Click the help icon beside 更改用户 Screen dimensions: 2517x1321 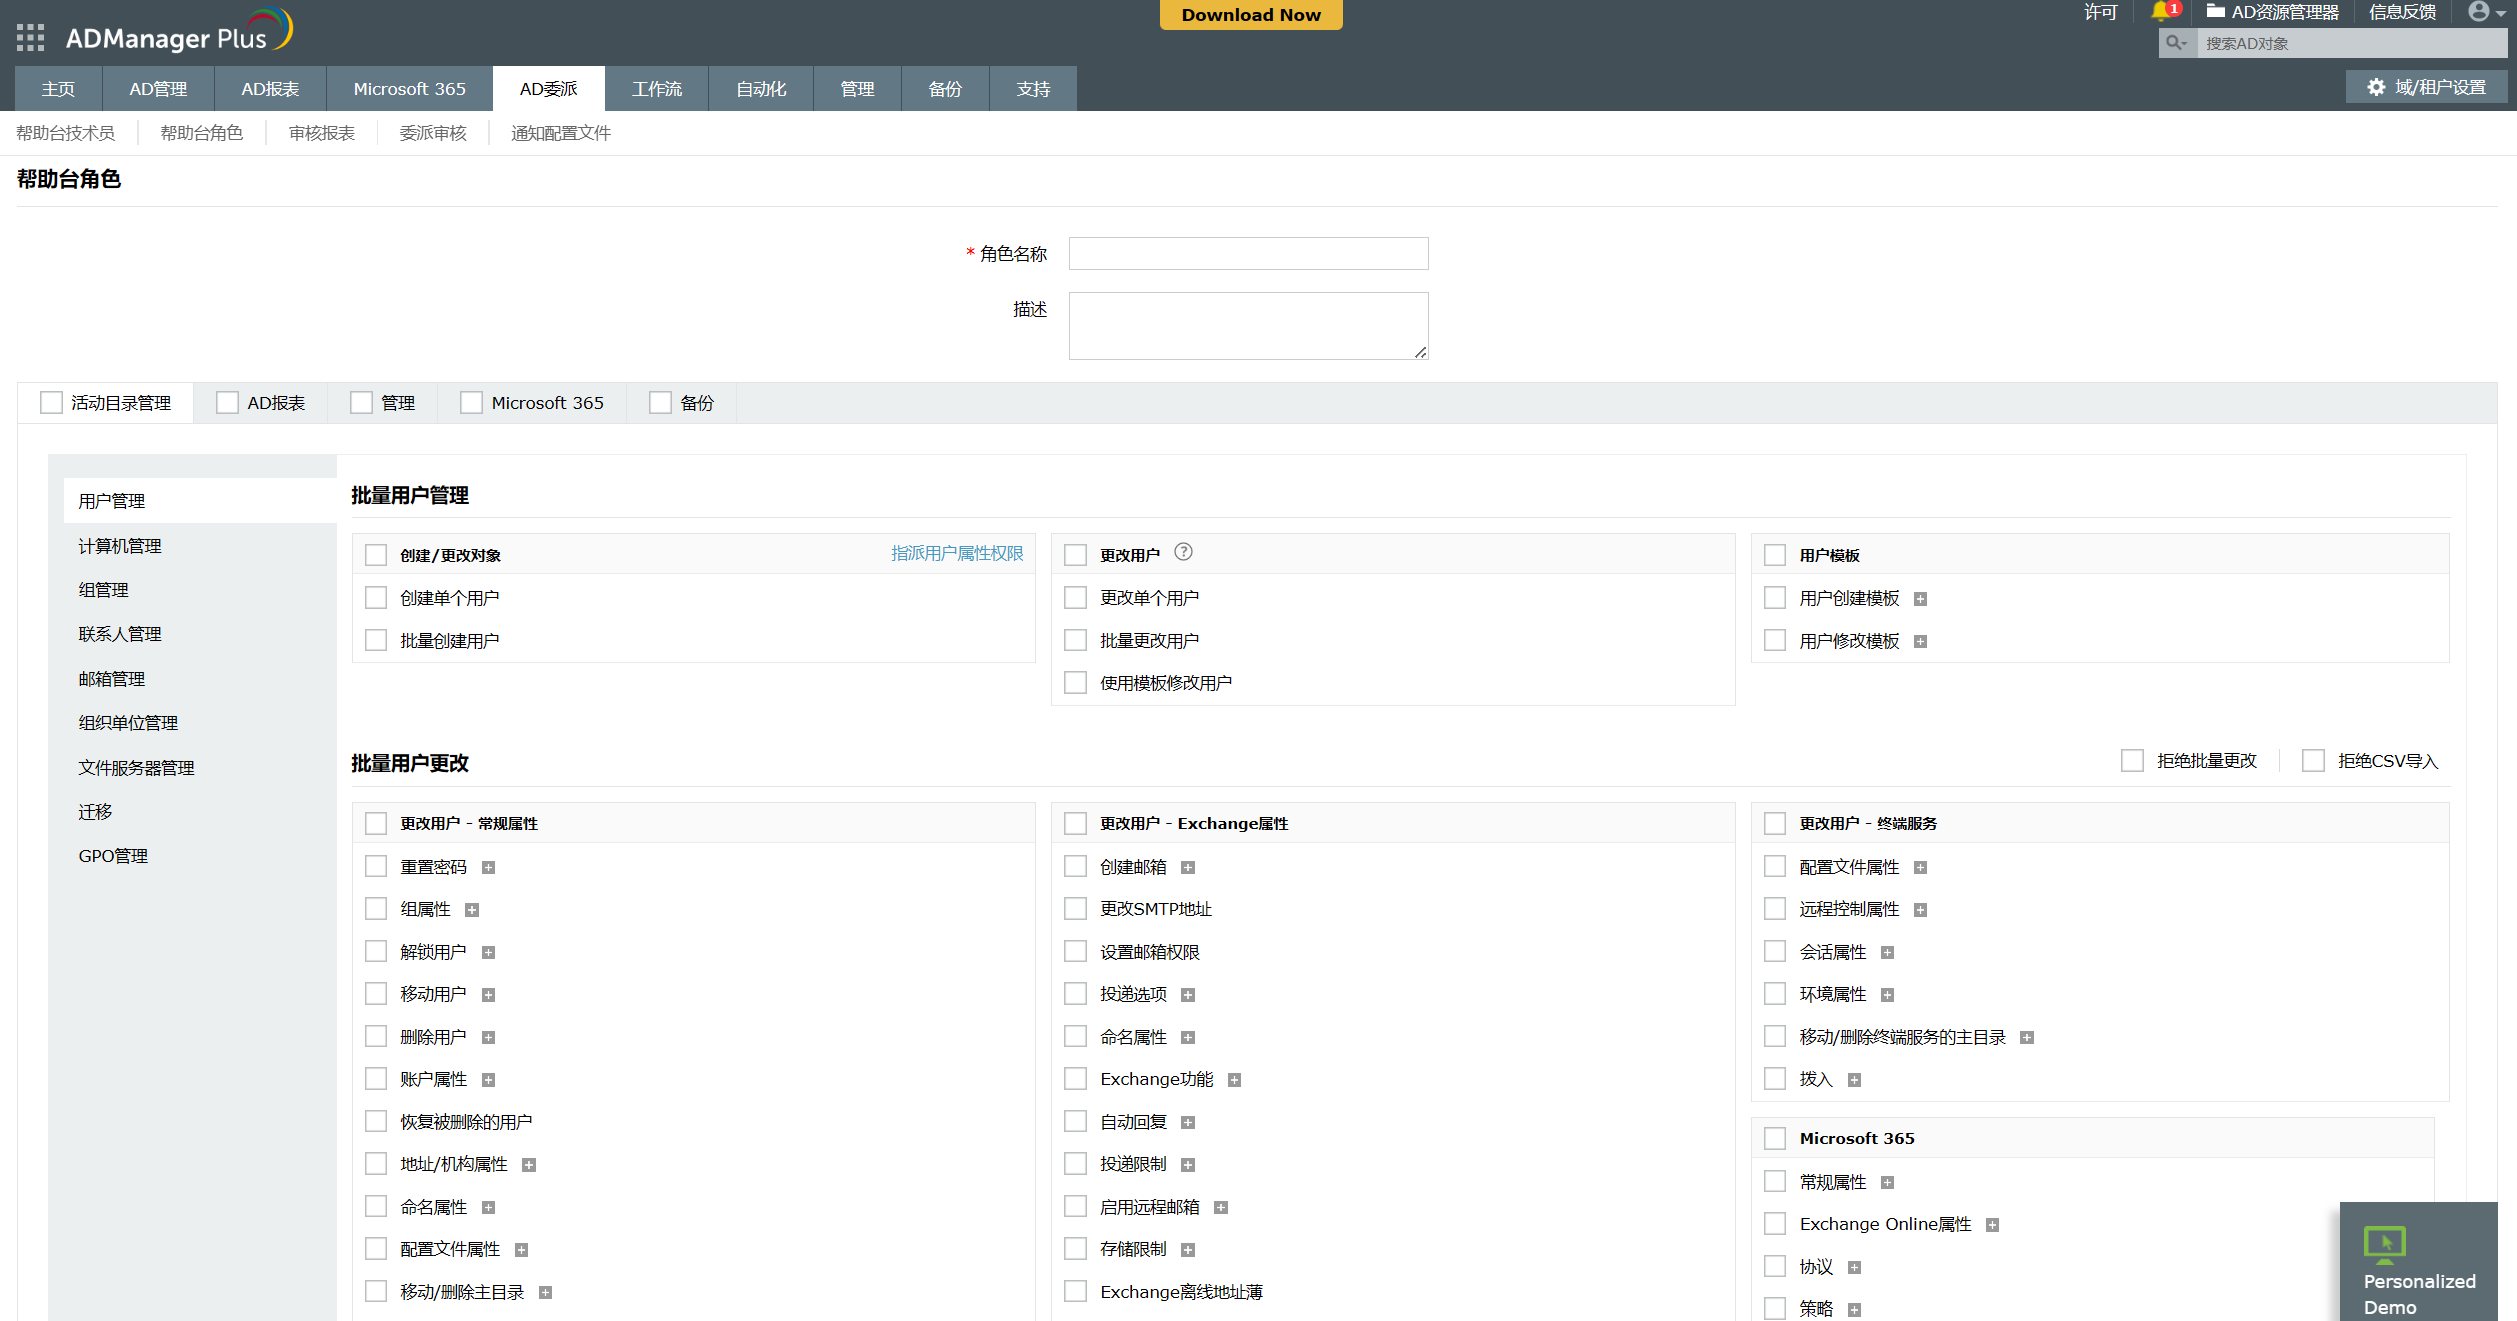pos(1183,552)
